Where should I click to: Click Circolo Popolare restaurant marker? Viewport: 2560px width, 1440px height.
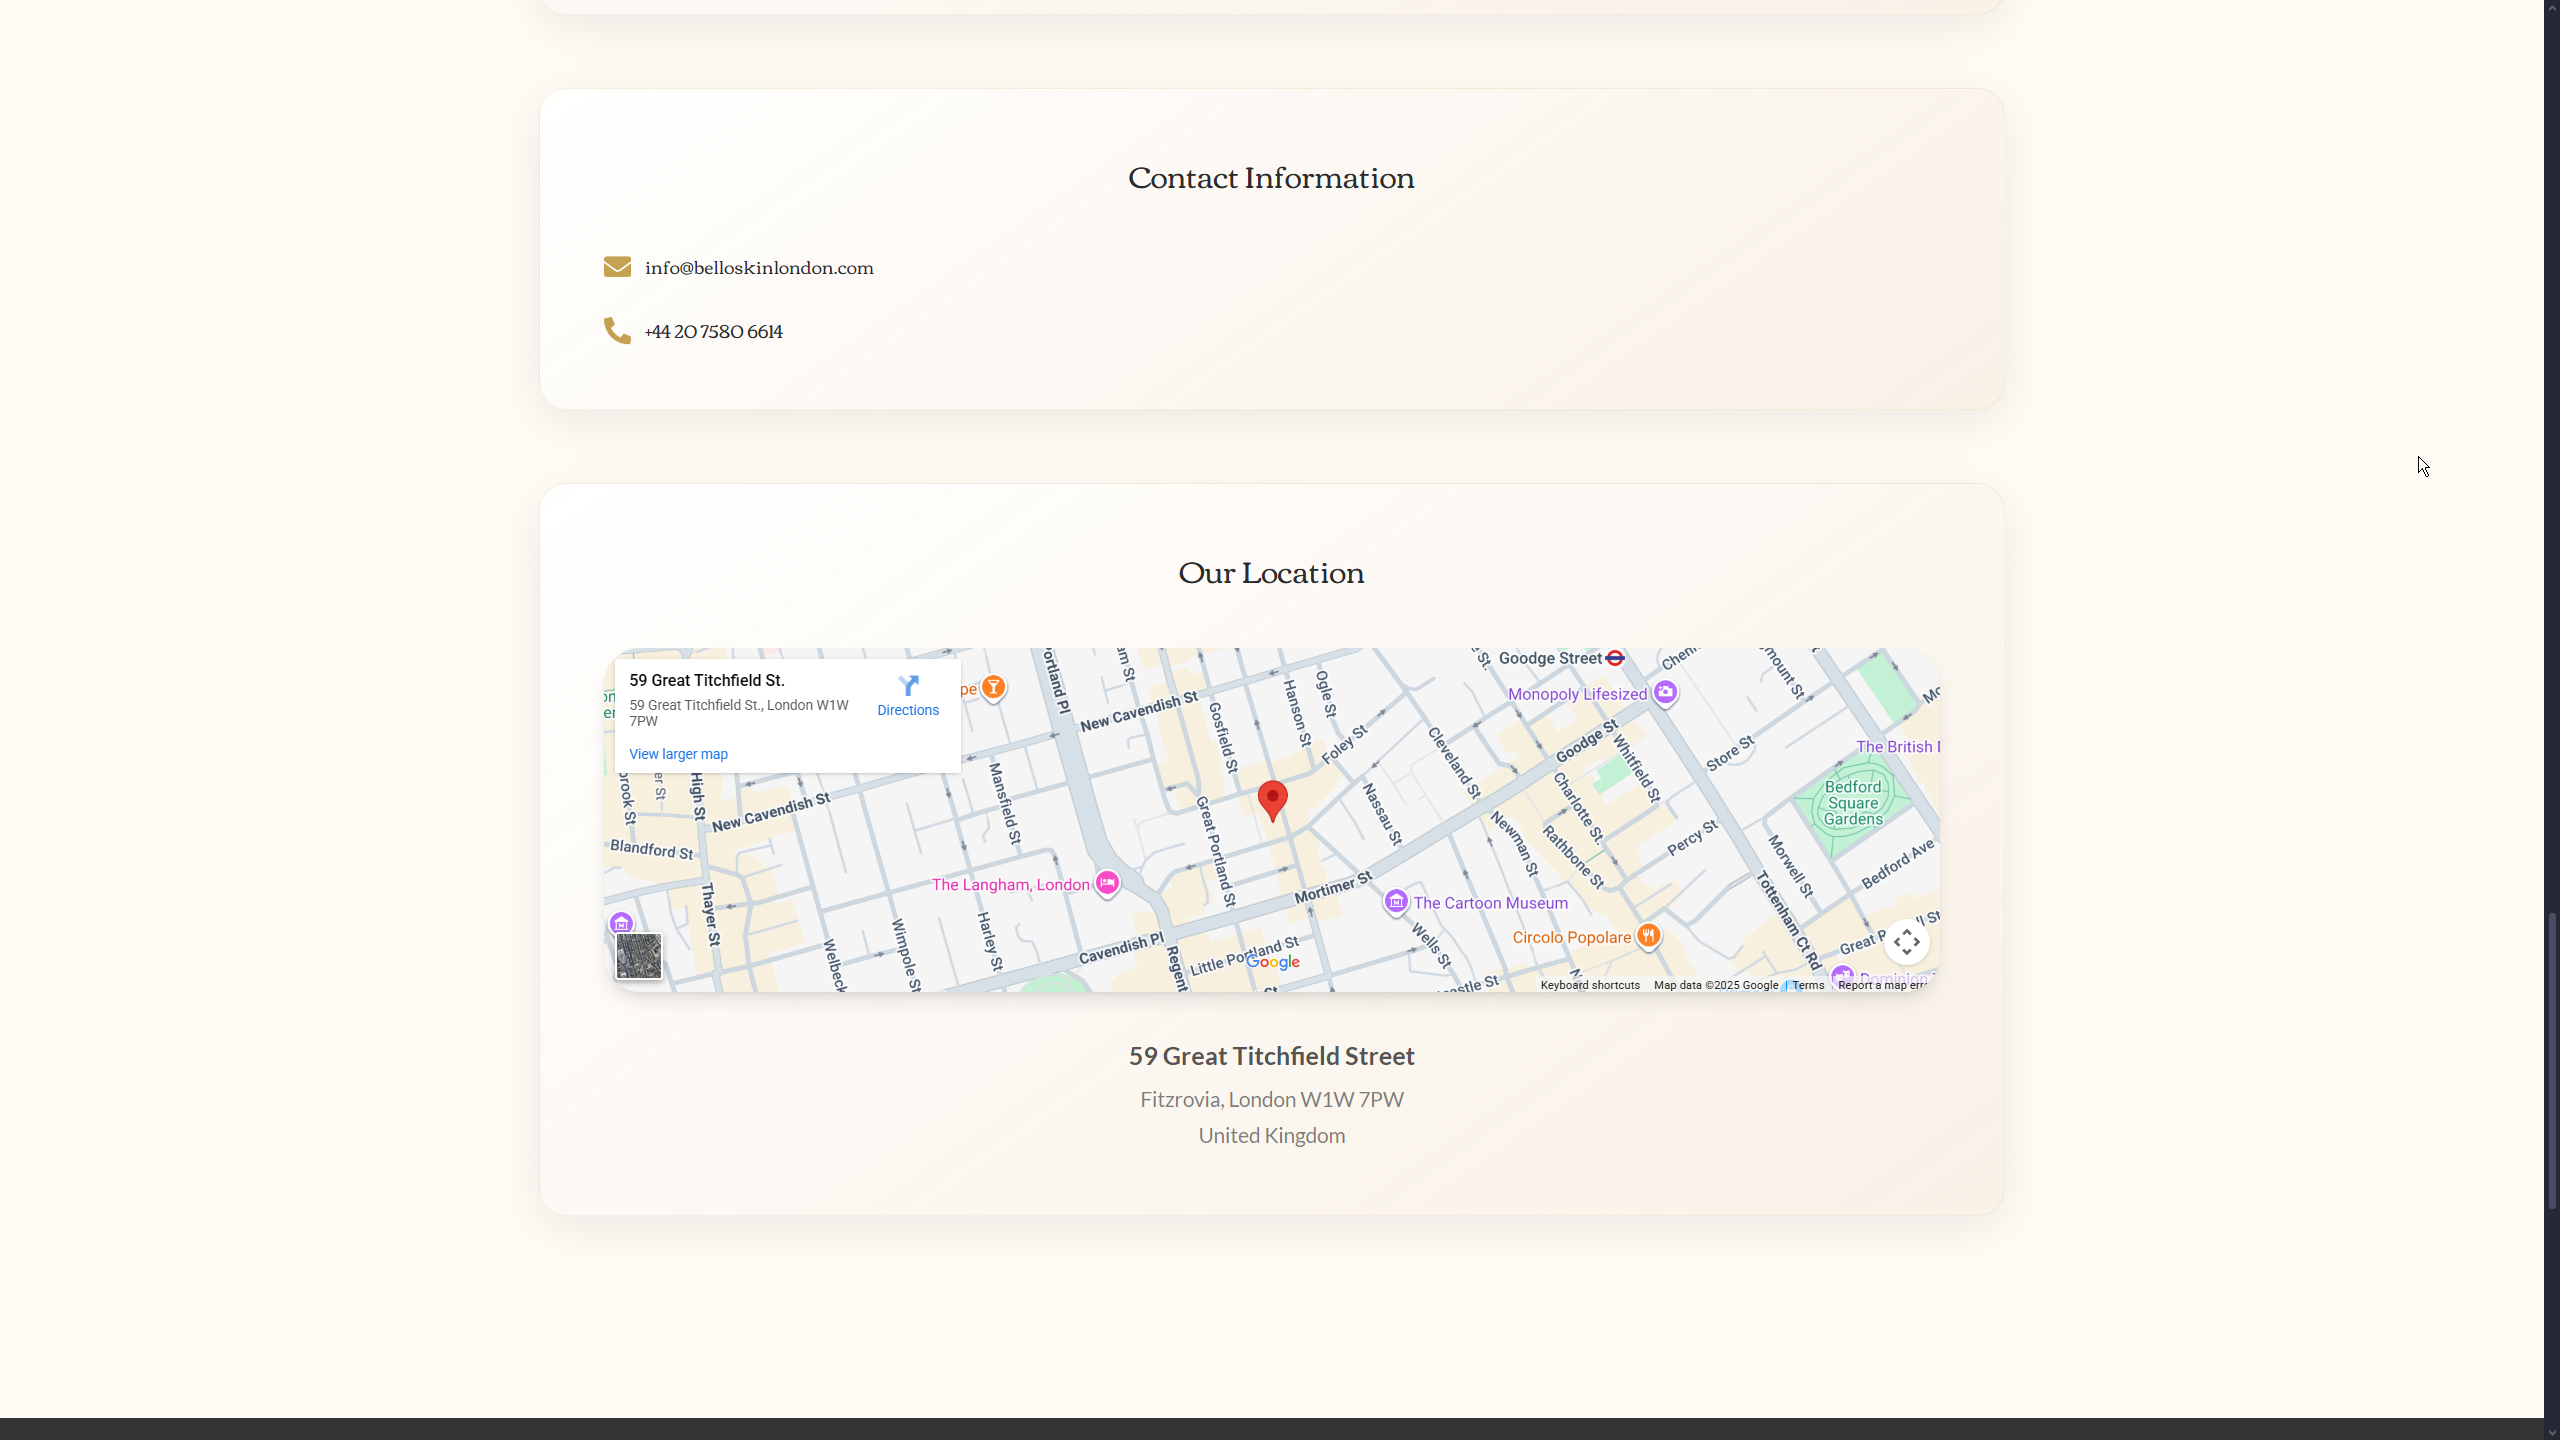(1649, 936)
